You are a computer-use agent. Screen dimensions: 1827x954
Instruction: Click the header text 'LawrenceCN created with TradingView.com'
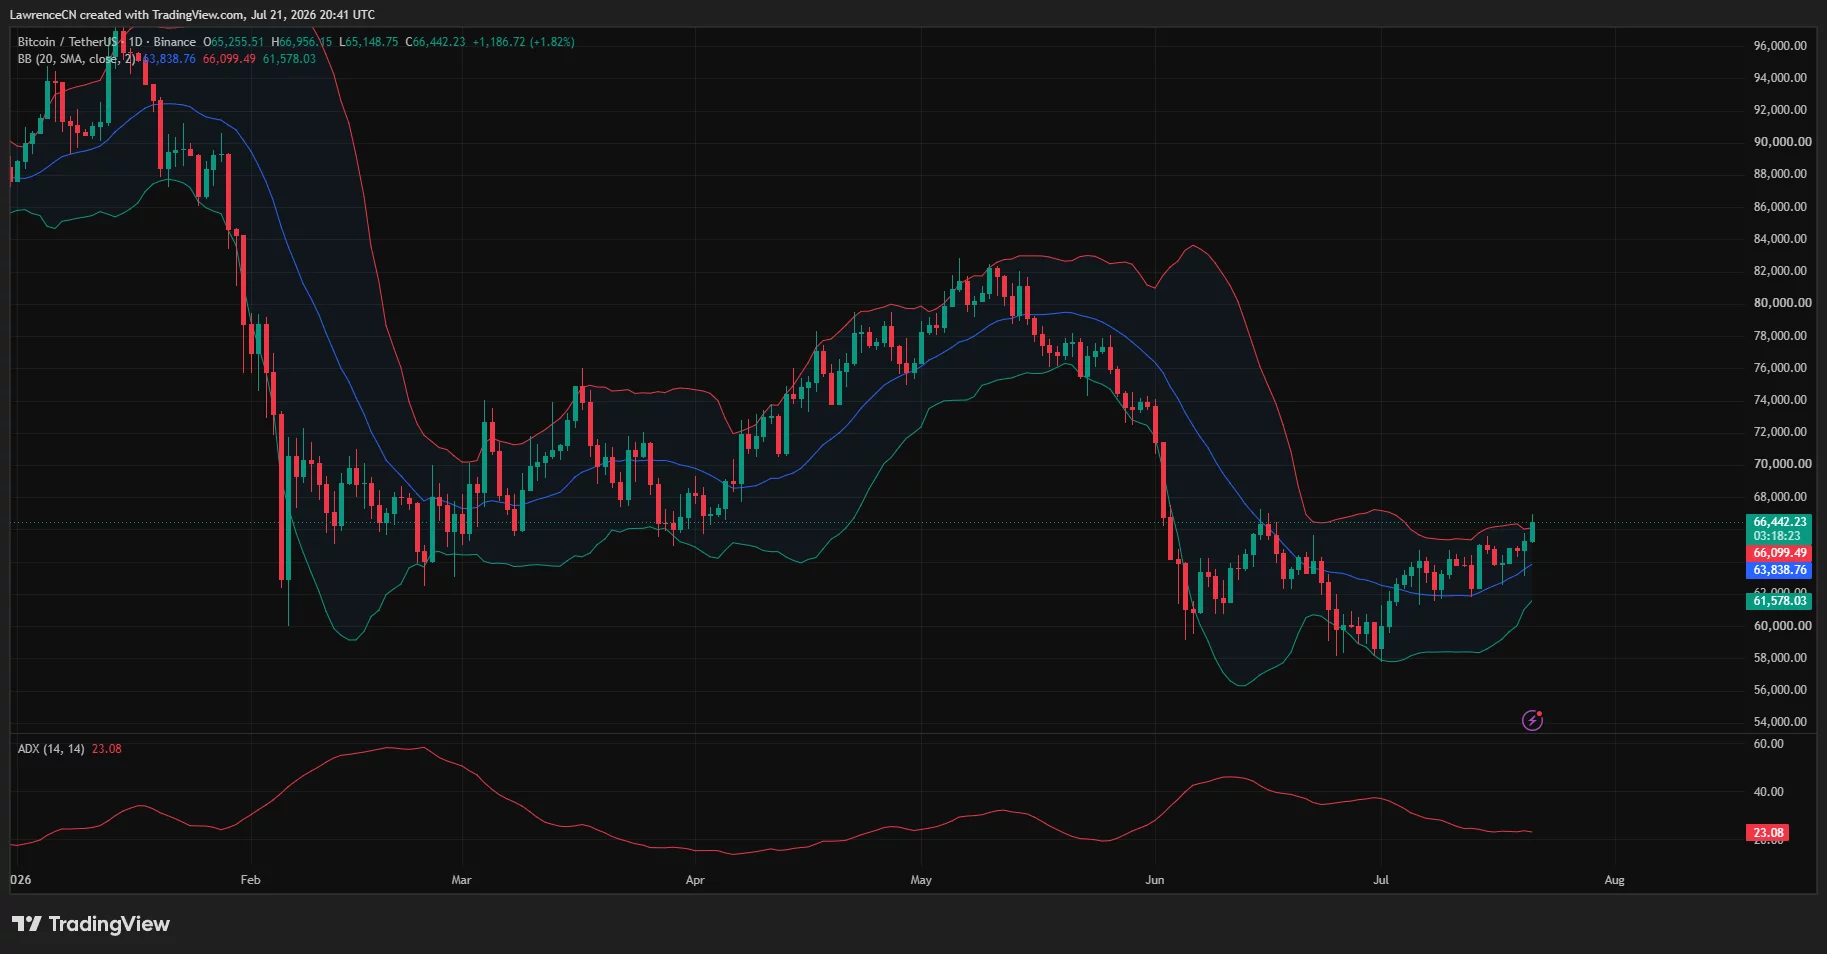[x=127, y=15]
